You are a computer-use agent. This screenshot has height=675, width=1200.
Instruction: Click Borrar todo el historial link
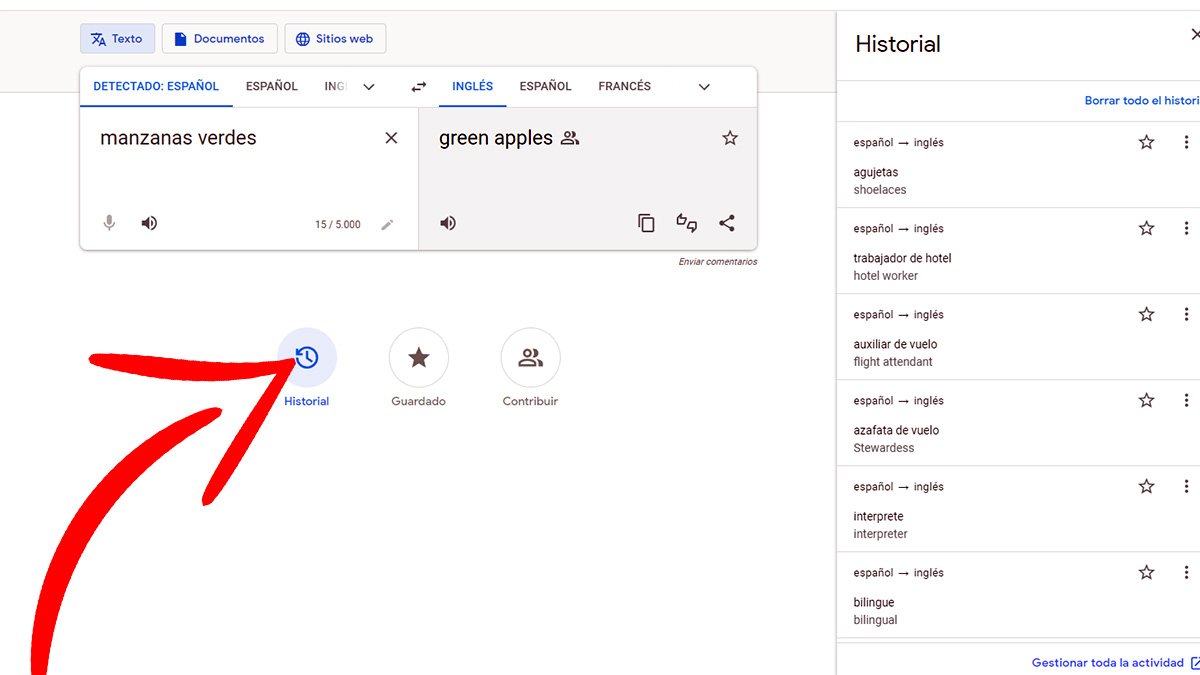(x=1141, y=101)
